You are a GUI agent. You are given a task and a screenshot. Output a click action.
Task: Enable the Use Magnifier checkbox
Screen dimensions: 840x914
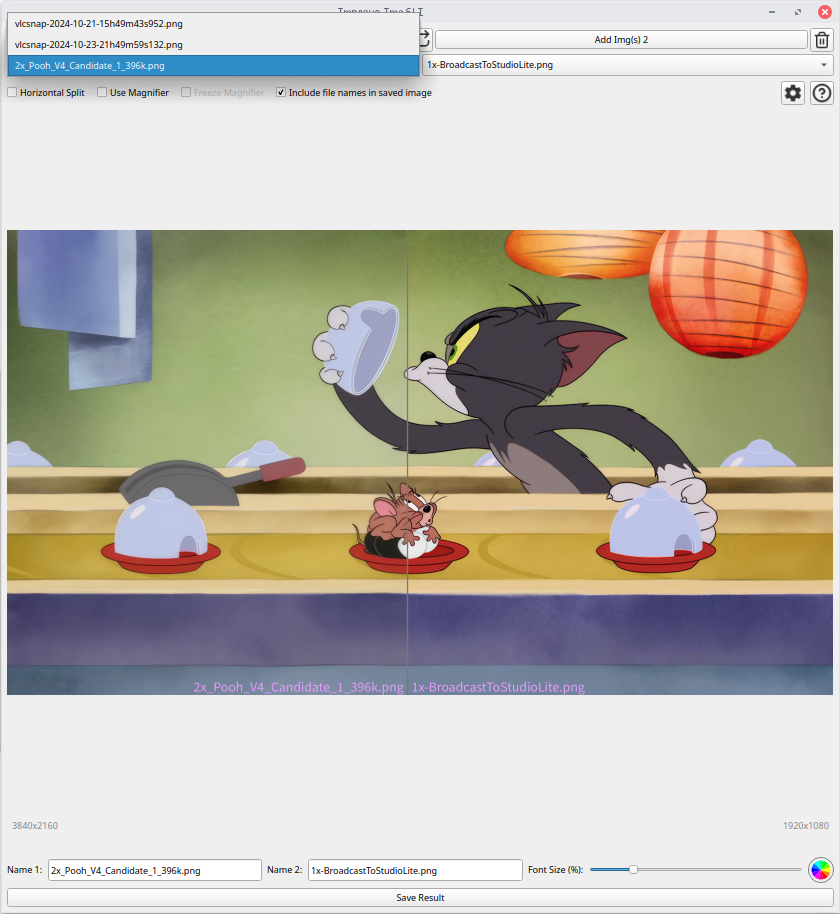(x=102, y=92)
